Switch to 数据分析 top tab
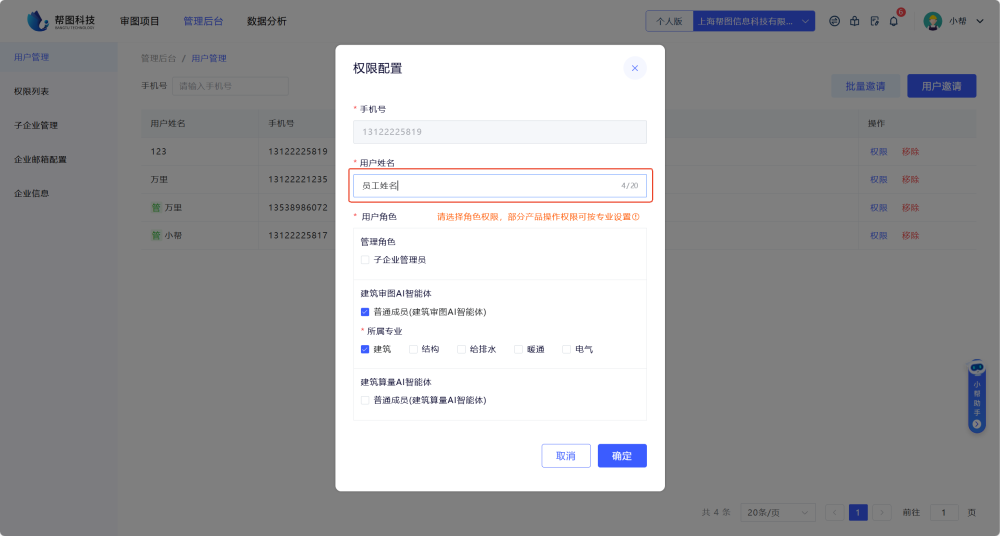 (x=266, y=21)
